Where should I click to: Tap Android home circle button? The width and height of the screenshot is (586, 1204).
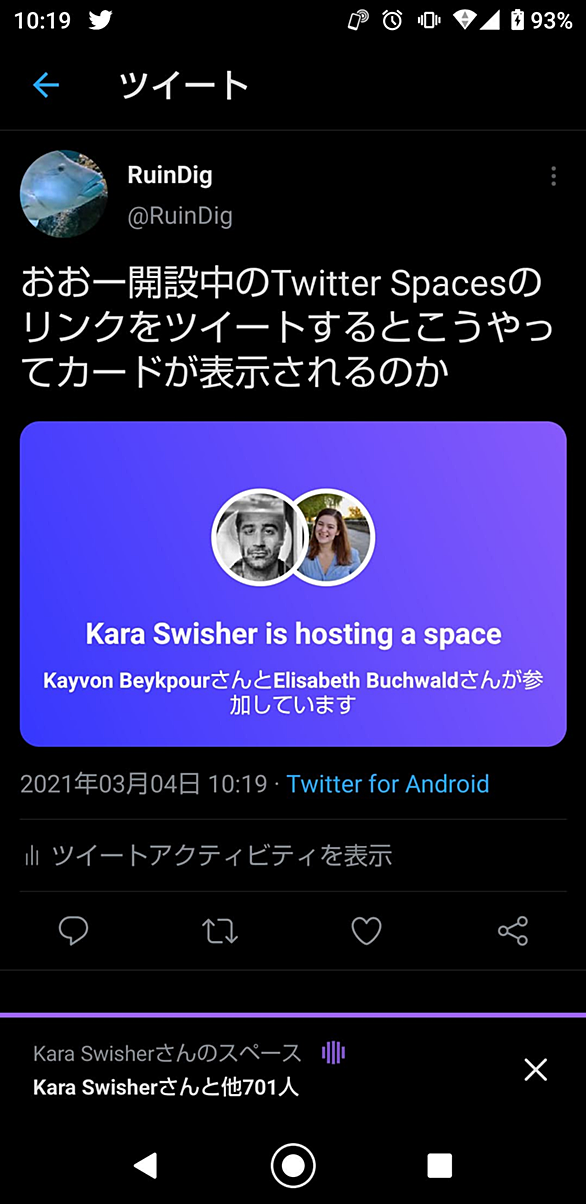[293, 1165]
